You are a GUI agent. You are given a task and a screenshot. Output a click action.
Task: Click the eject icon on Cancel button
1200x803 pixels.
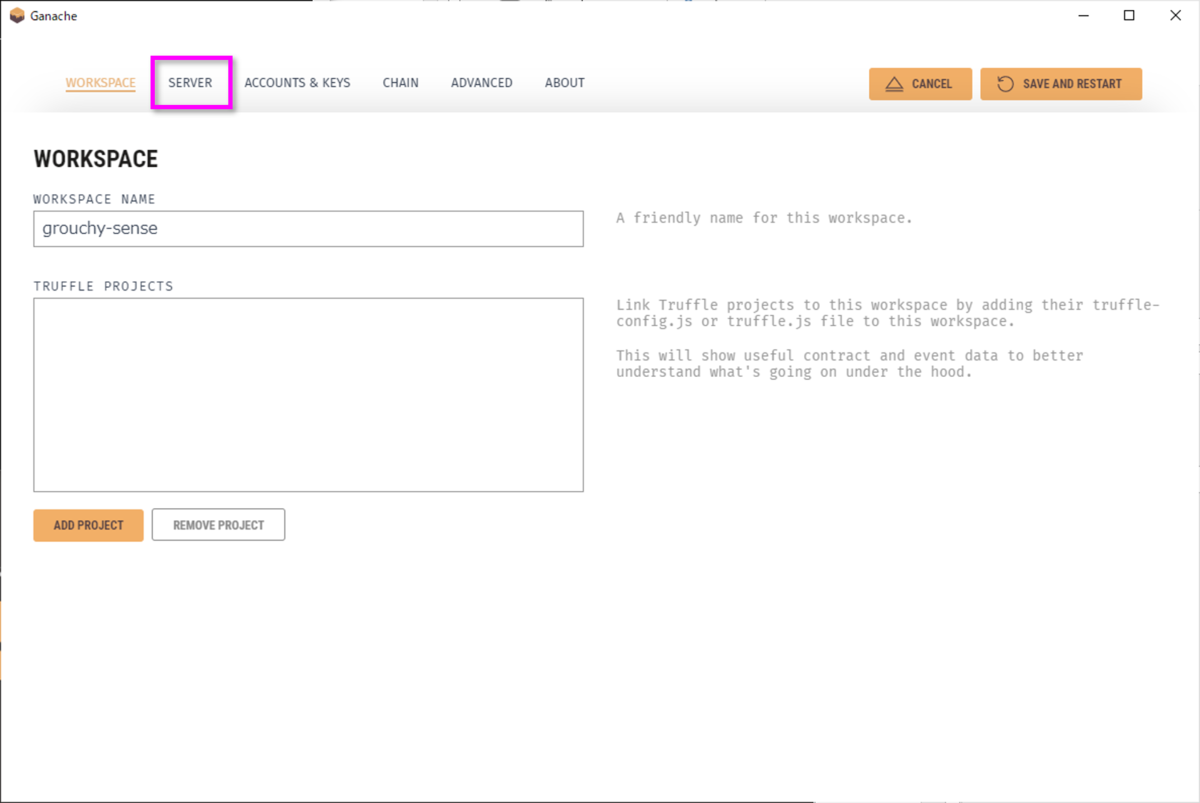point(894,84)
